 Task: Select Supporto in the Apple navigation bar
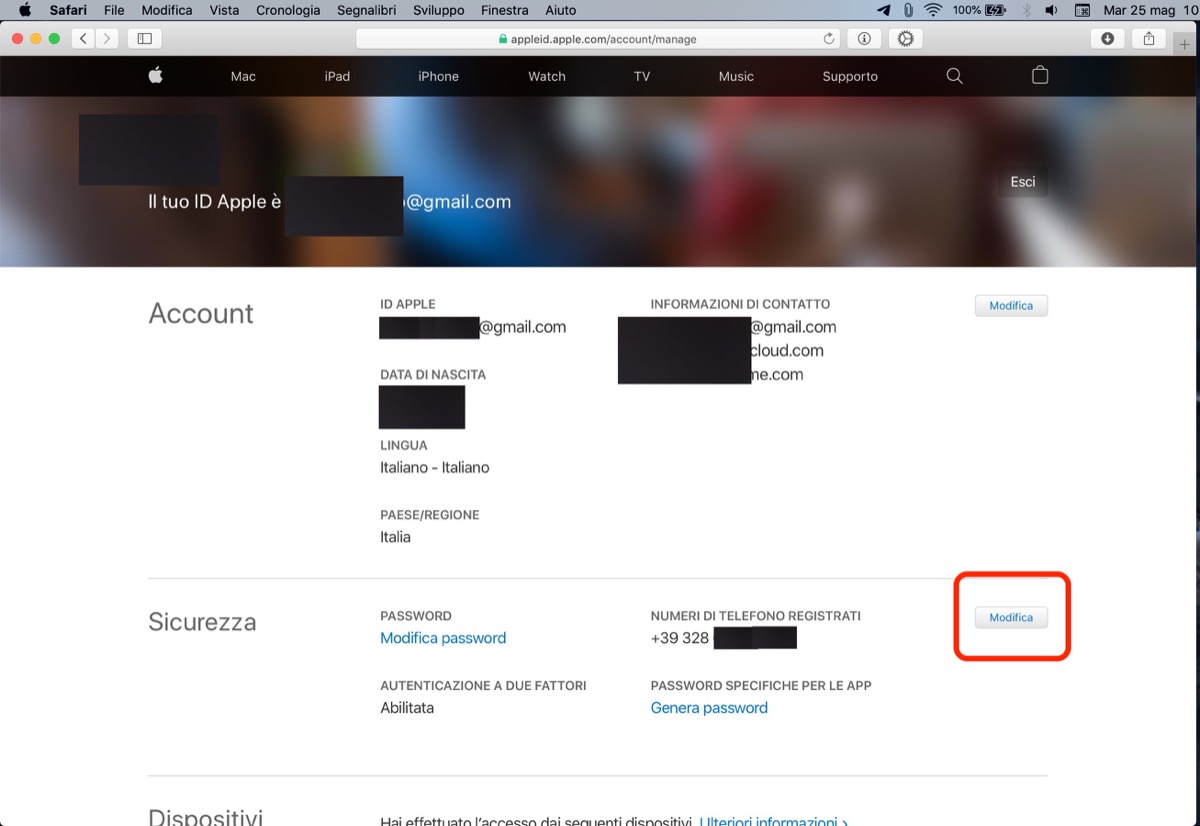[849, 75]
